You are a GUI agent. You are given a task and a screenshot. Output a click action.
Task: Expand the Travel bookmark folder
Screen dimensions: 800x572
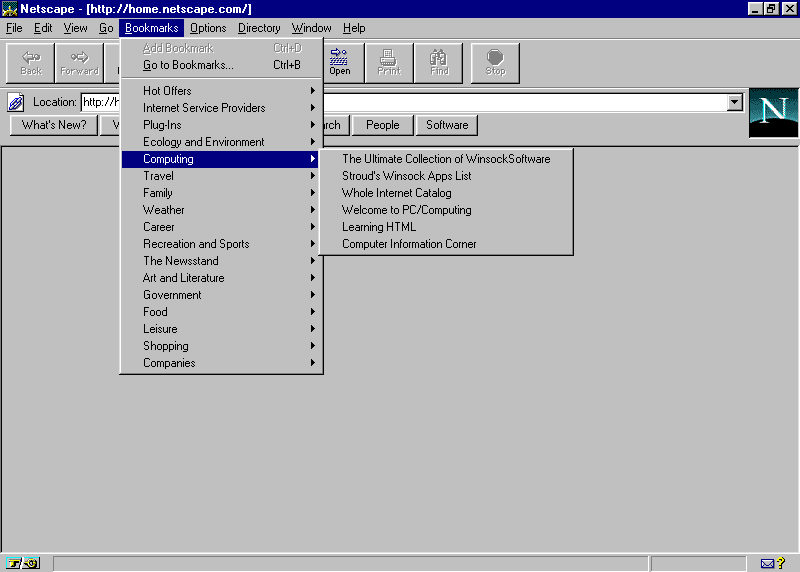pyautogui.click(x=222, y=176)
